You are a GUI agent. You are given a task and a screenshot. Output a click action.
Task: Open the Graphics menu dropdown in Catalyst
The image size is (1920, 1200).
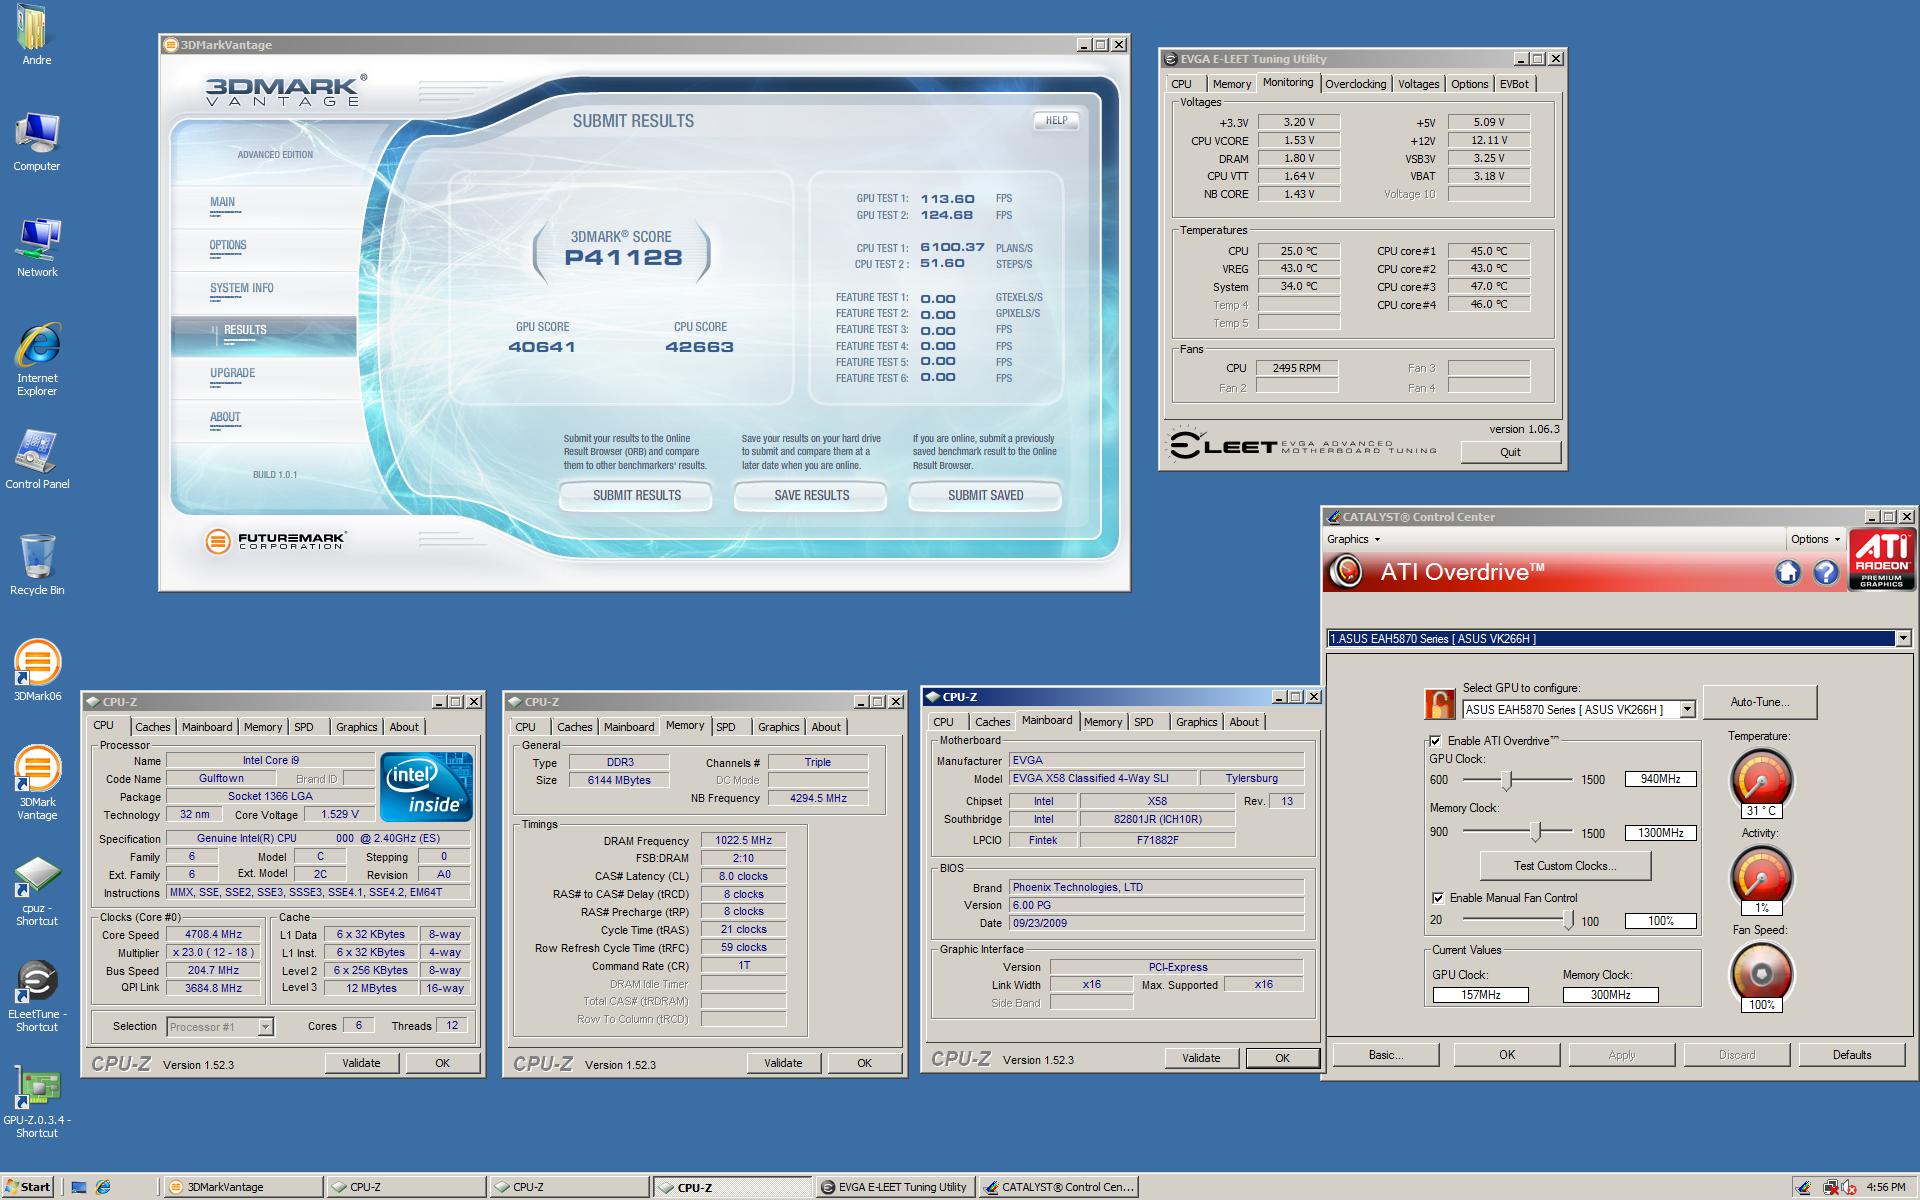click(x=1353, y=539)
